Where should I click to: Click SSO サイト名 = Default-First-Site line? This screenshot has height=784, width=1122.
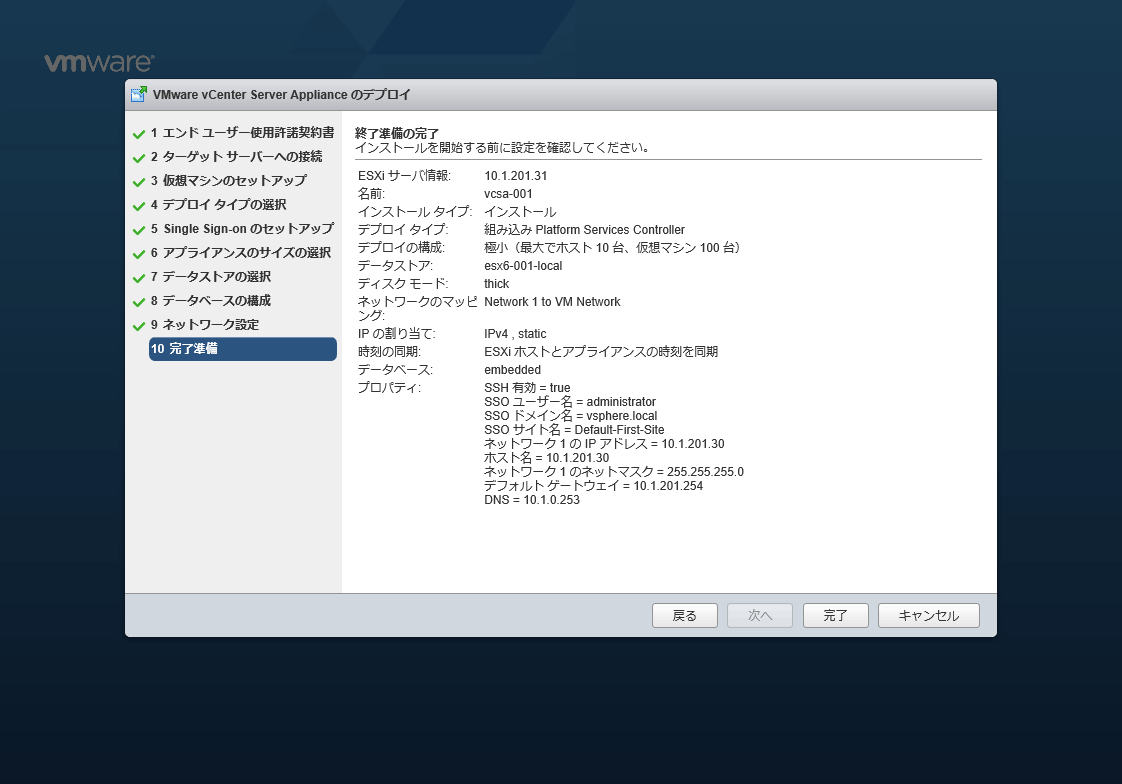tap(575, 430)
